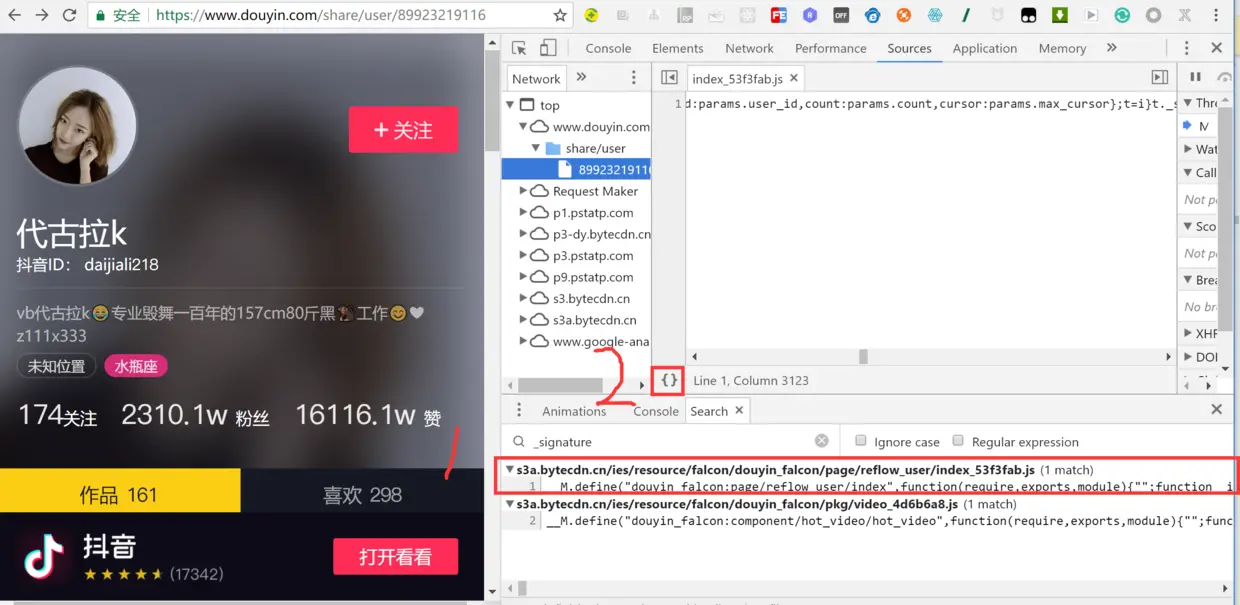Collapse the Call Stack section
This screenshot has width=1240, height=605.
(1188, 172)
